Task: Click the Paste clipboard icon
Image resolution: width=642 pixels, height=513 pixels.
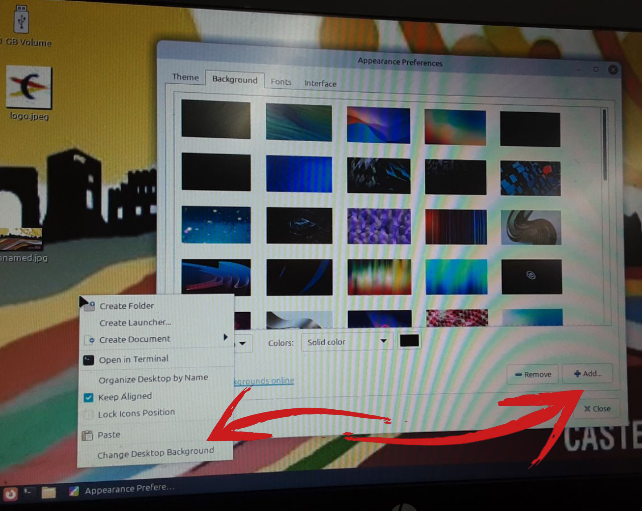Action: click(x=87, y=435)
